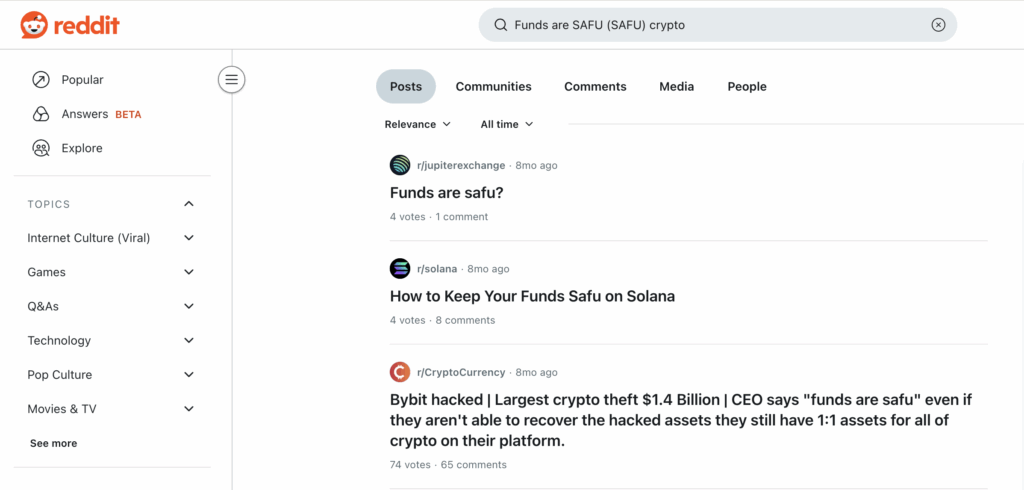Screen dimensions: 1024x490
Task: Switch to the Comments tab
Action: click(595, 87)
